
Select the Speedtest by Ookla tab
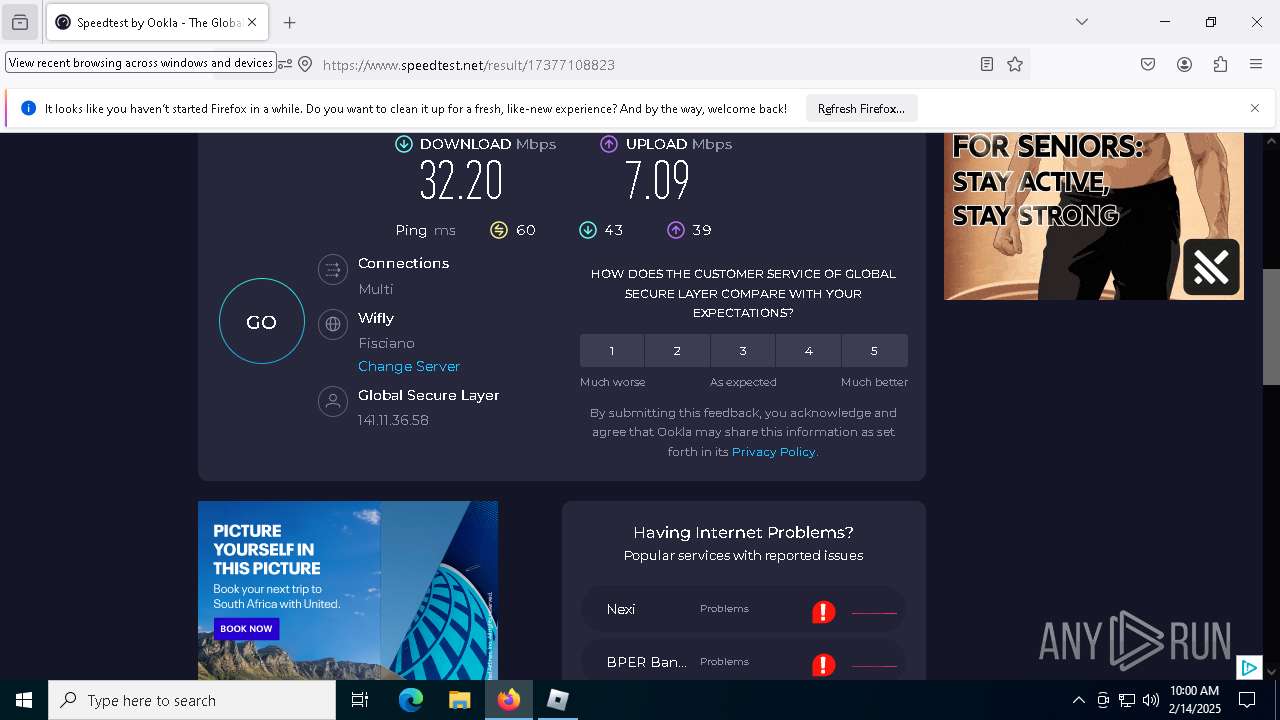155,22
